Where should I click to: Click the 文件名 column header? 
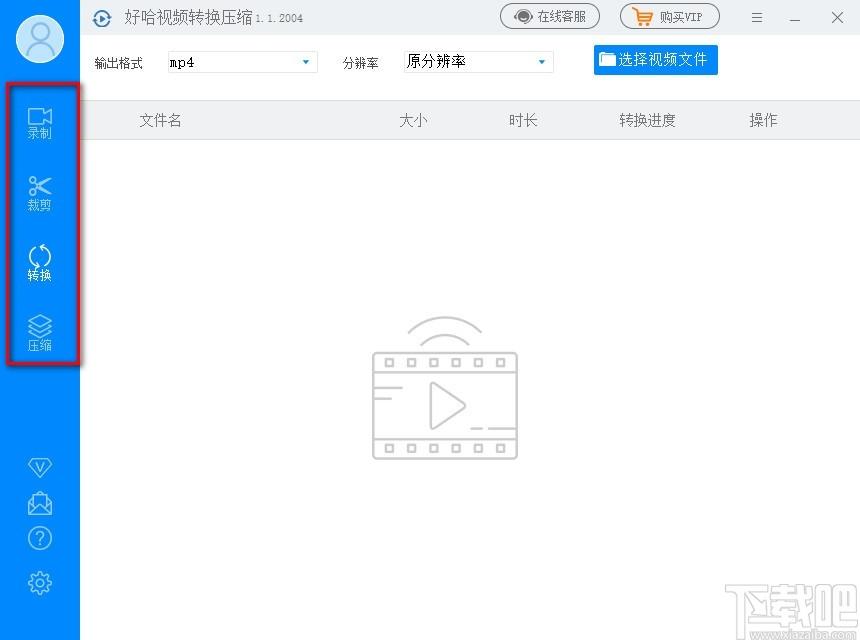pos(160,120)
